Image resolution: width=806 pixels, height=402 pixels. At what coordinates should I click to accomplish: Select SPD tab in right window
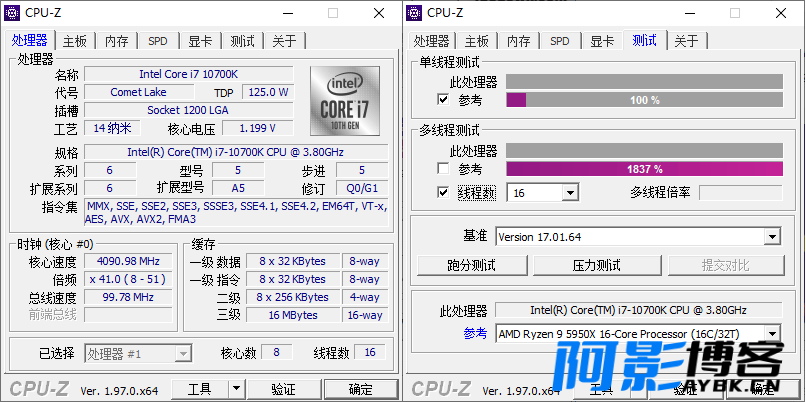(560, 41)
